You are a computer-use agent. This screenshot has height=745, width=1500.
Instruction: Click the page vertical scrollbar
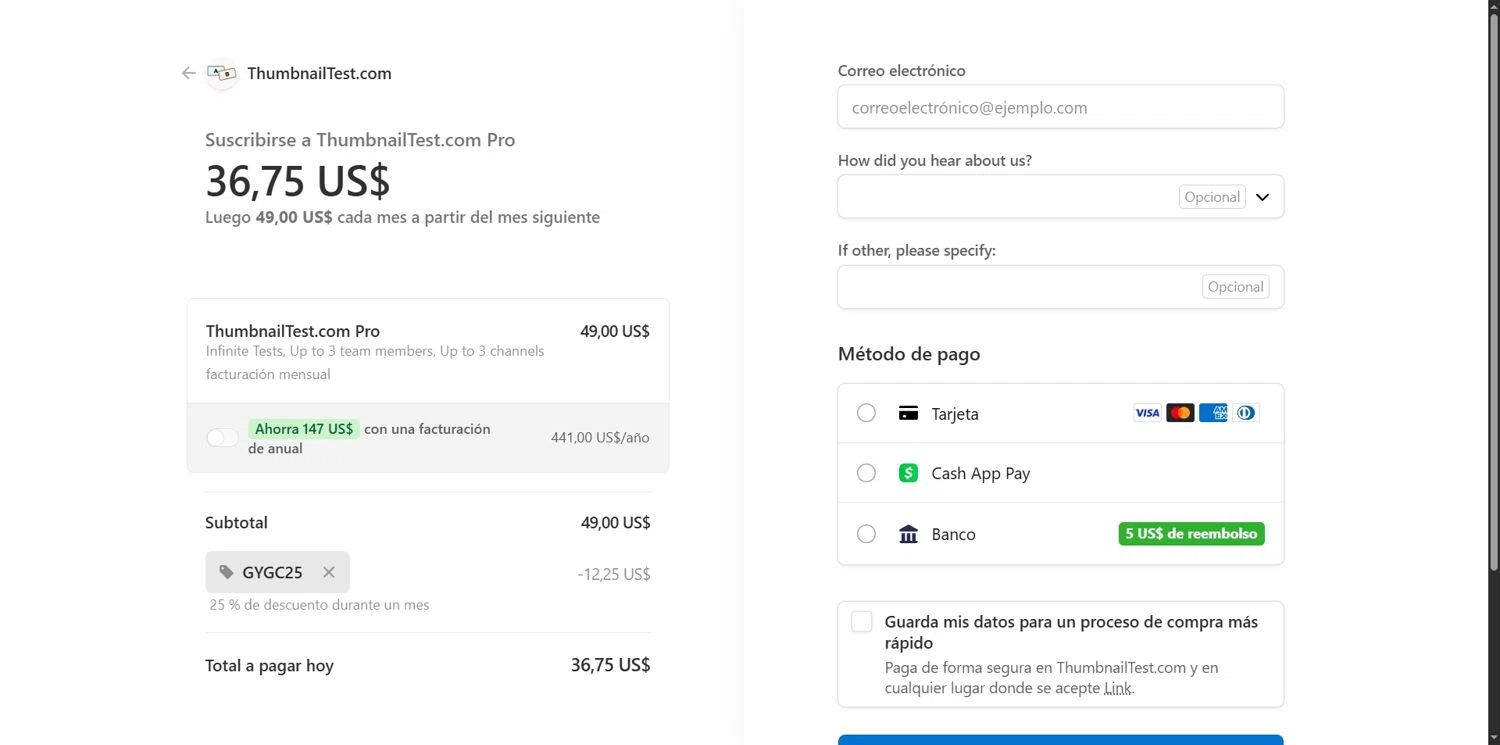click(x=1494, y=300)
